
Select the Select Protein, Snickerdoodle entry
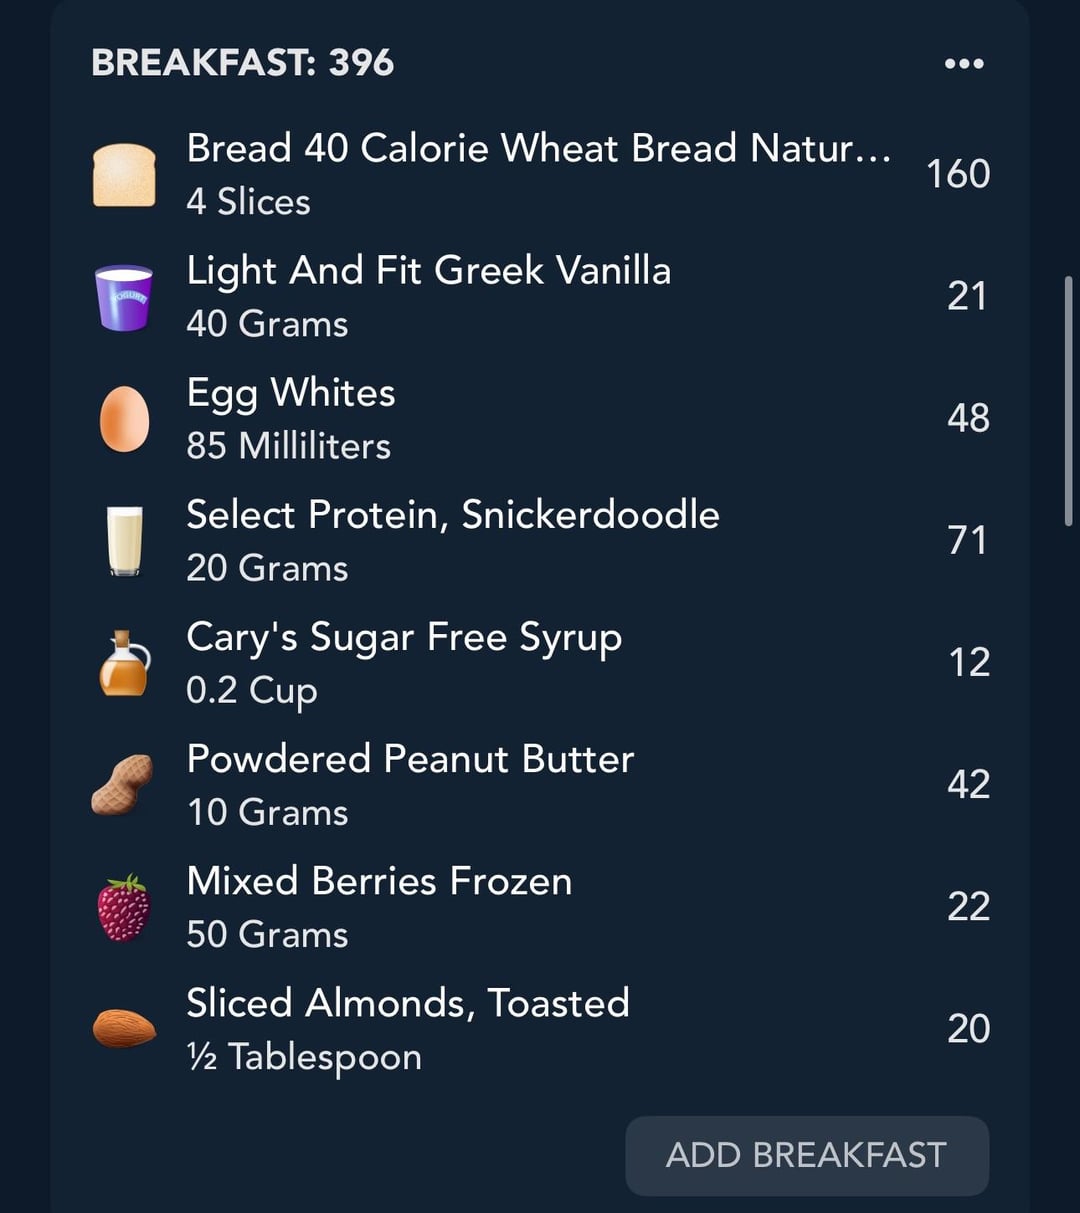click(x=540, y=540)
